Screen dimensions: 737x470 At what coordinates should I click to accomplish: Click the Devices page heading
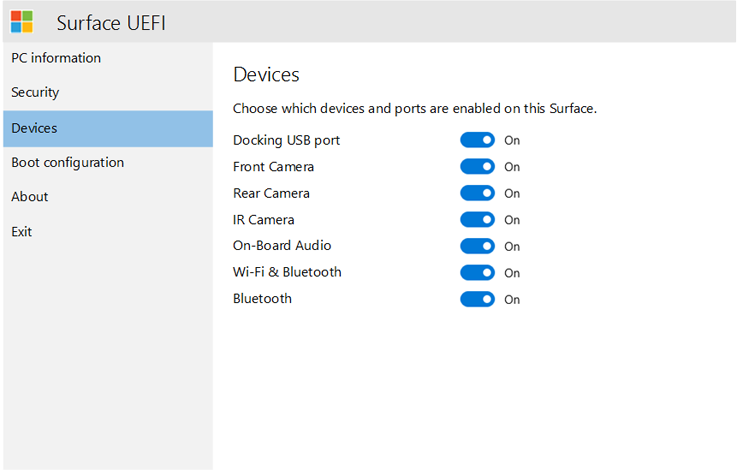coord(266,75)
